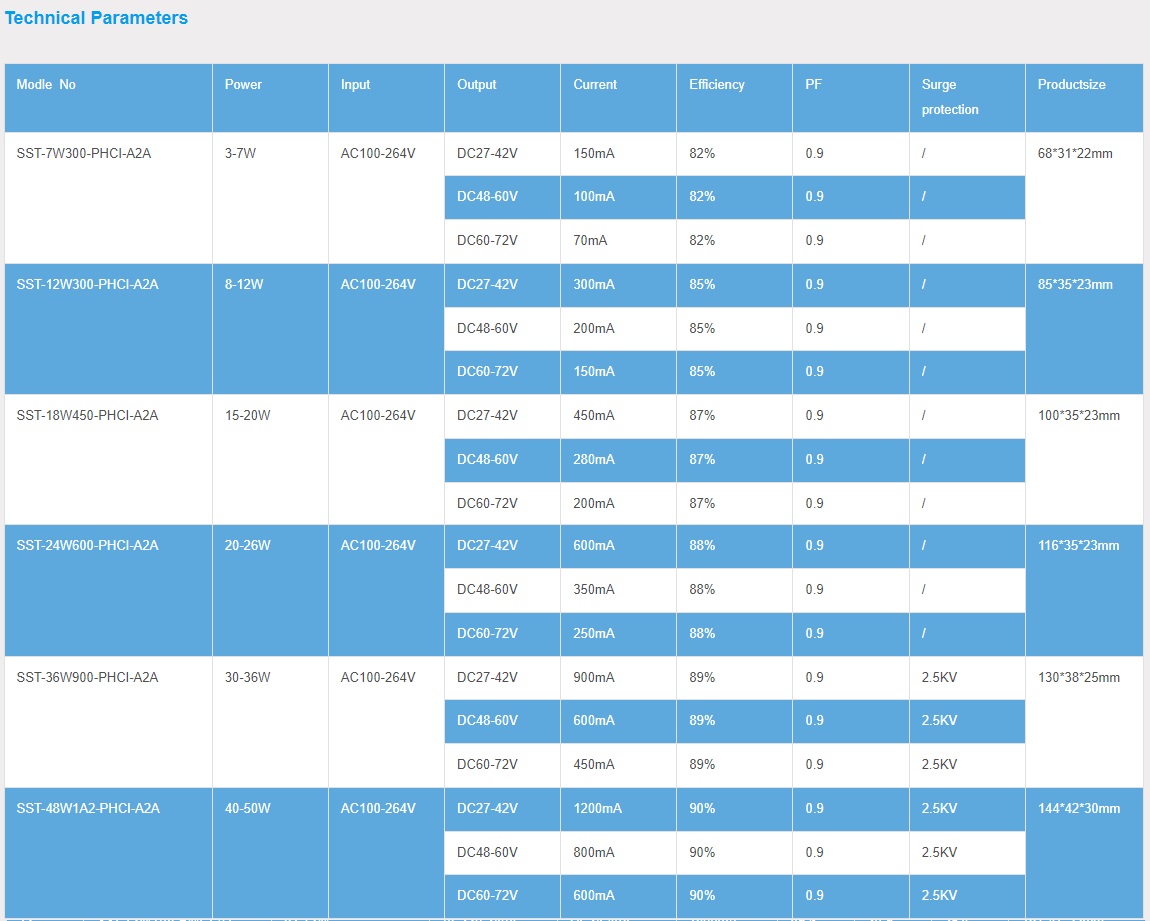Click the 40-50W power cell
The height and width of the screenshot is (921, 1150).
(x=247, y=809)
